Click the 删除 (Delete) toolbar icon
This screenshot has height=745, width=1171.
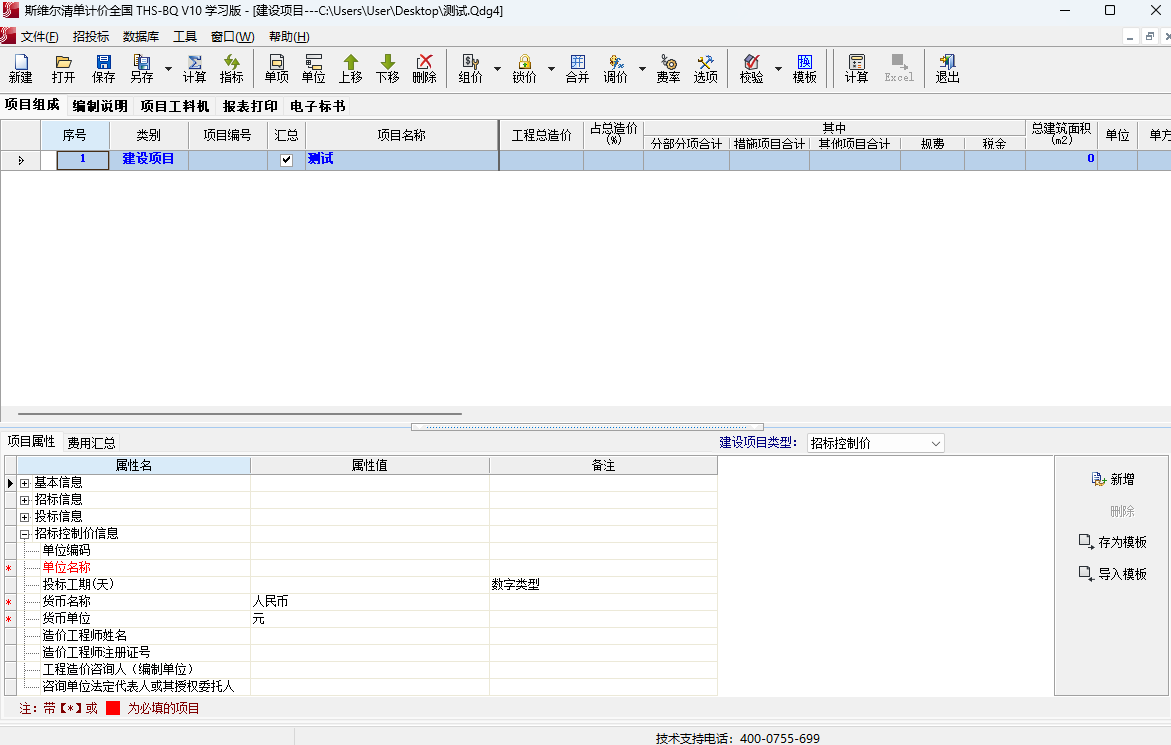(x=424, y=68)
